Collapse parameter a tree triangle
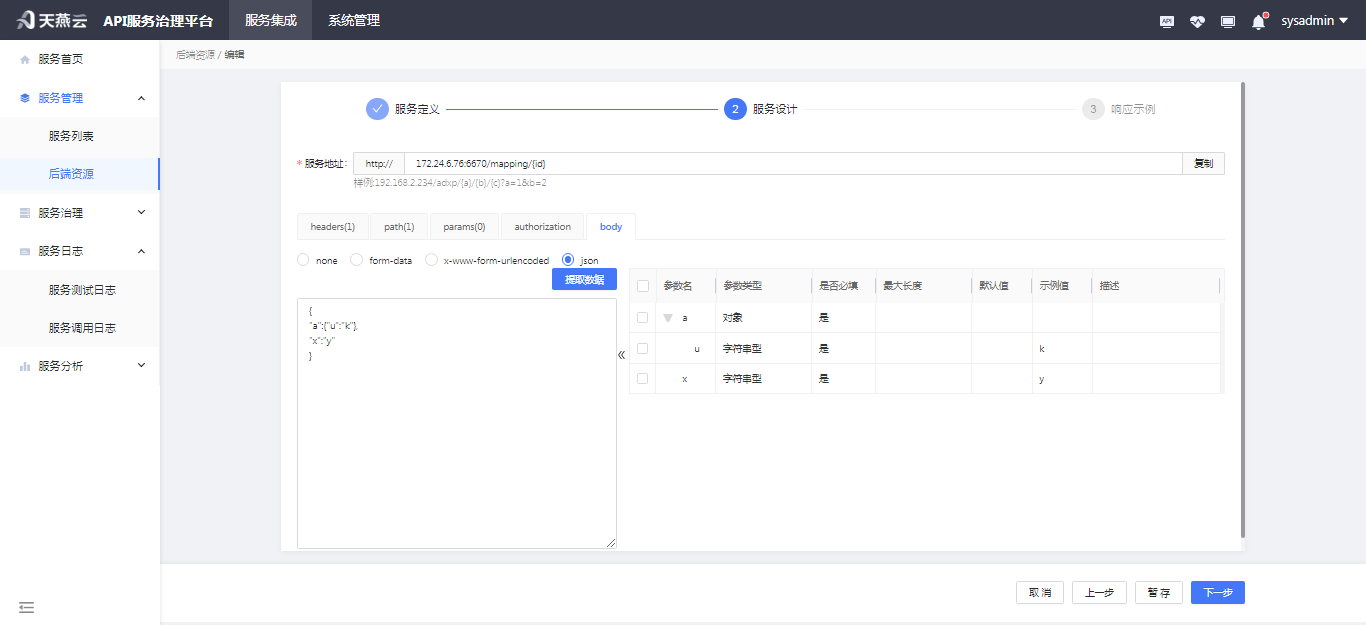 coord(668,318)
